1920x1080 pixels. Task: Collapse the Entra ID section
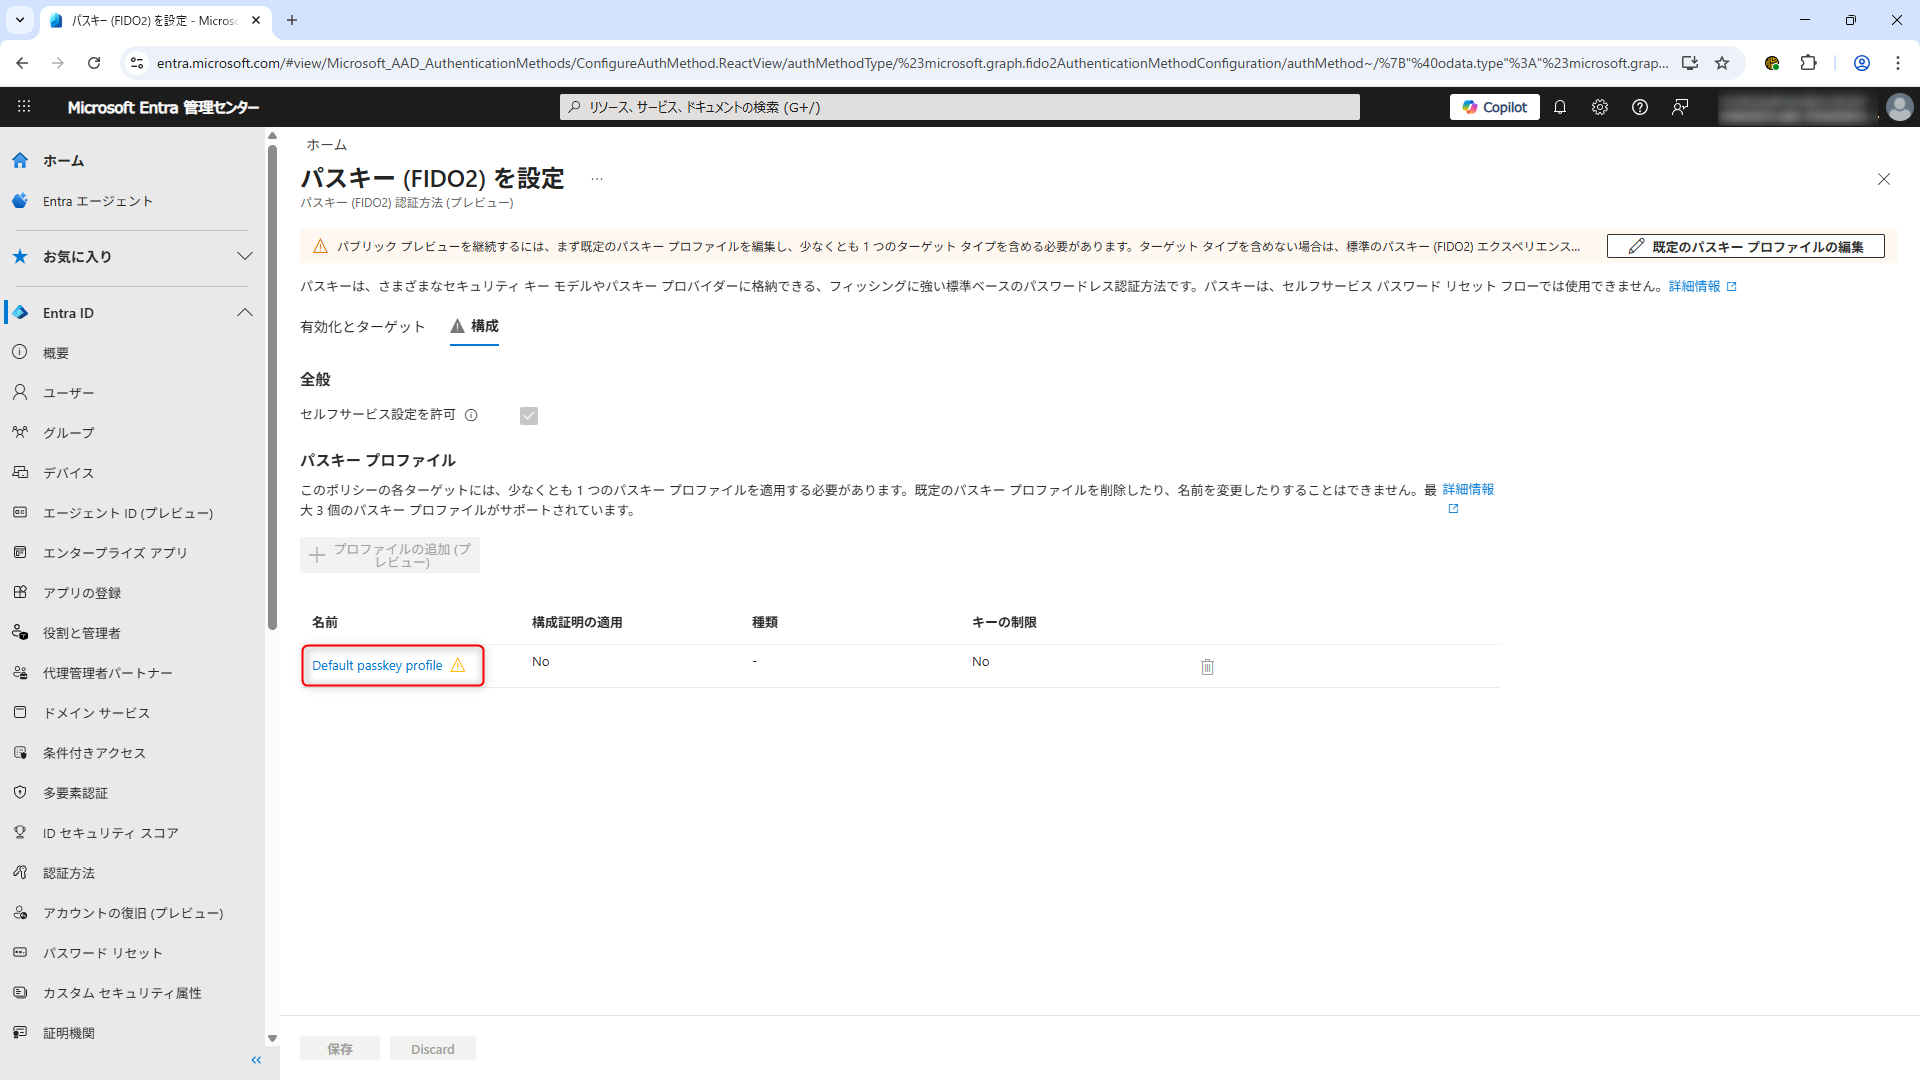click(x=244, y=313)
